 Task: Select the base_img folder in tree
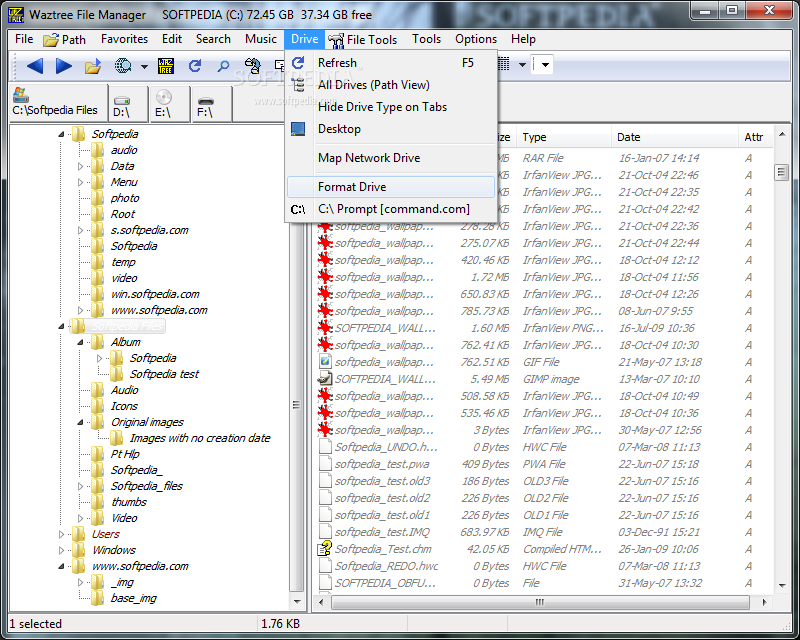pos(134,598)
